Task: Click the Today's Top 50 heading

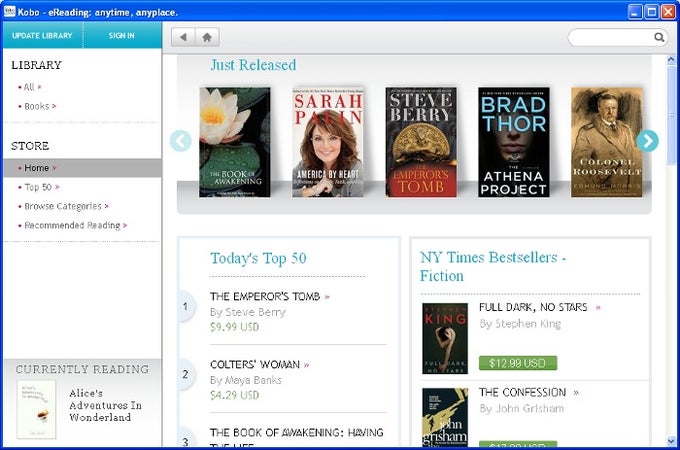Action: click(258, 258)
